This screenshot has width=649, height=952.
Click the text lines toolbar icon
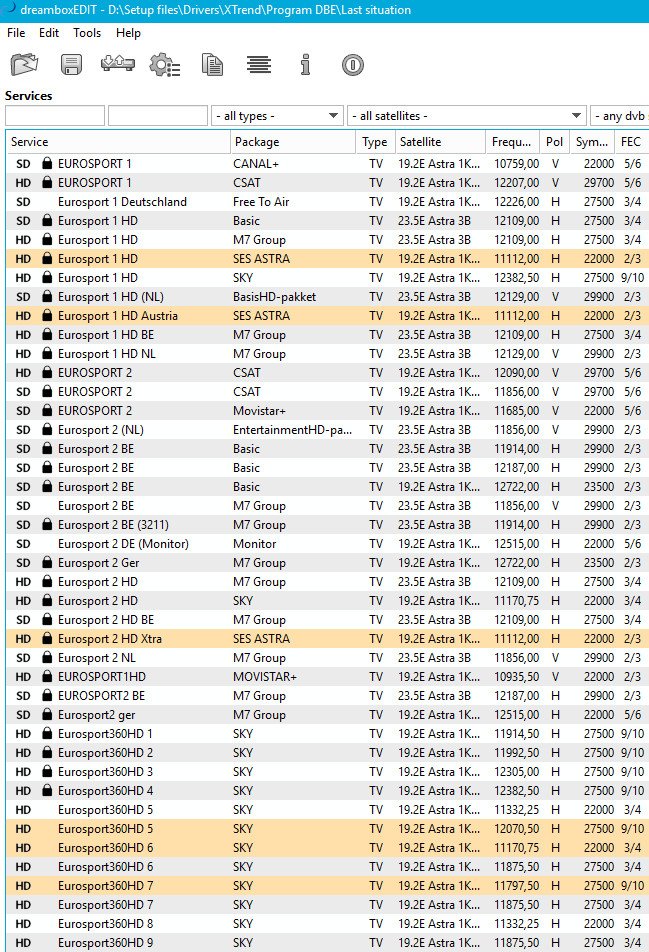(x=259, y=64)
